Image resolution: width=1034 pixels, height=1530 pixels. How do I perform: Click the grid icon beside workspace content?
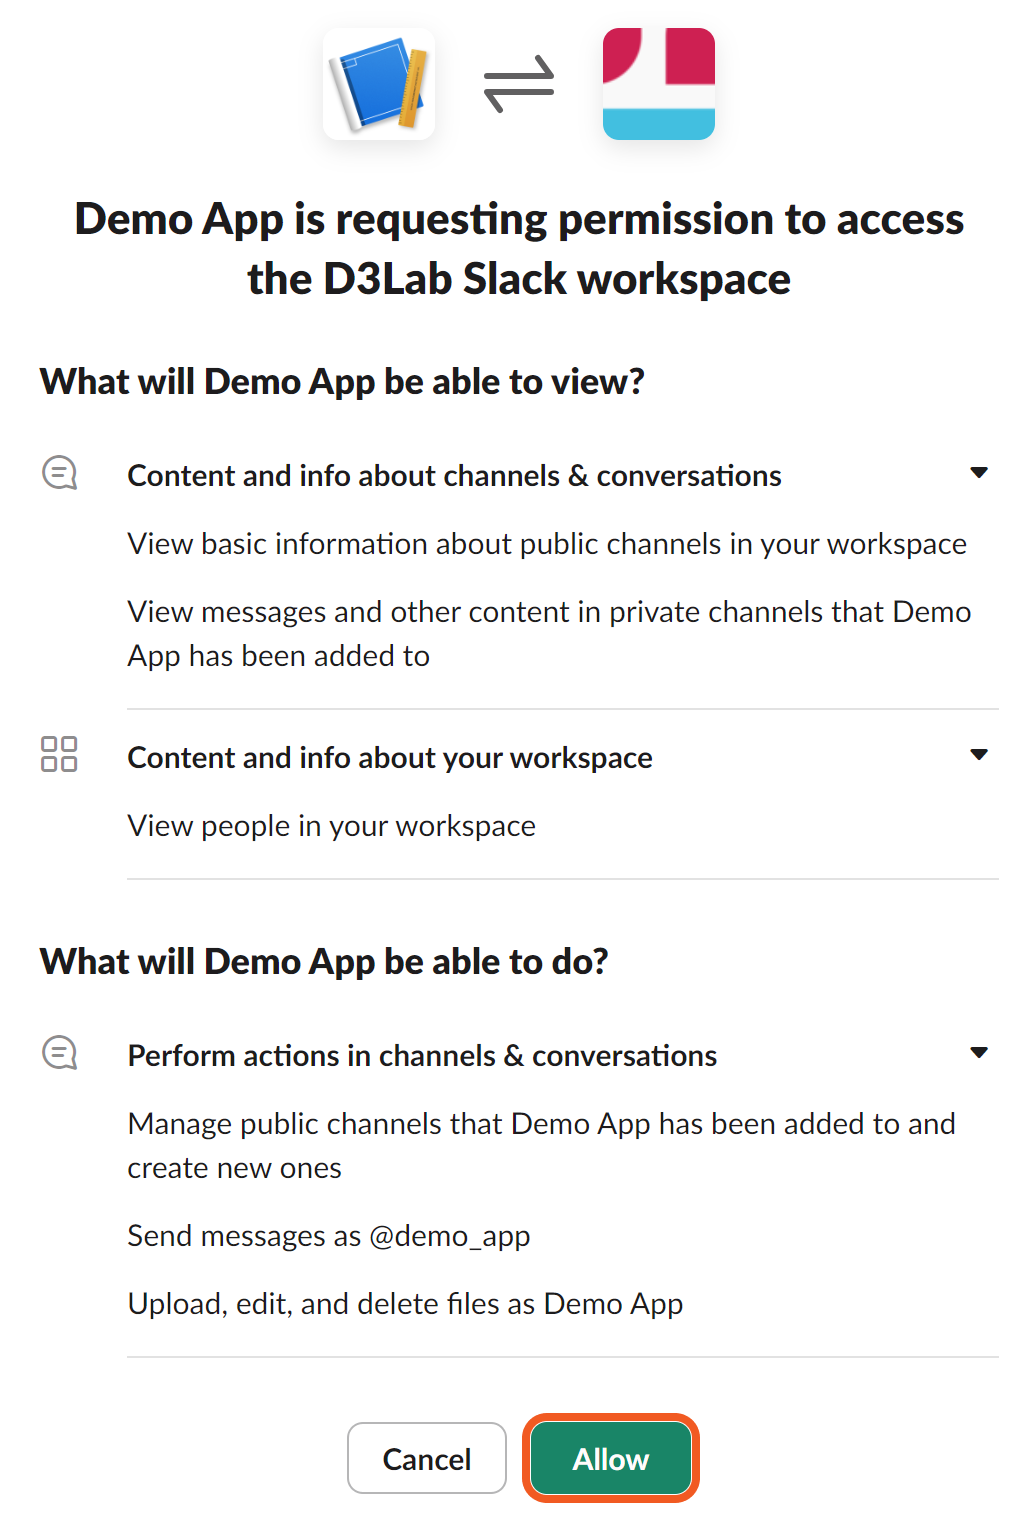(x=59, y=754)
